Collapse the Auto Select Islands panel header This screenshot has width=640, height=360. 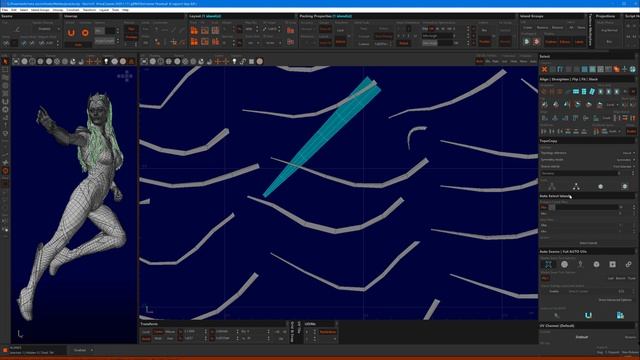tap(587, 196)
